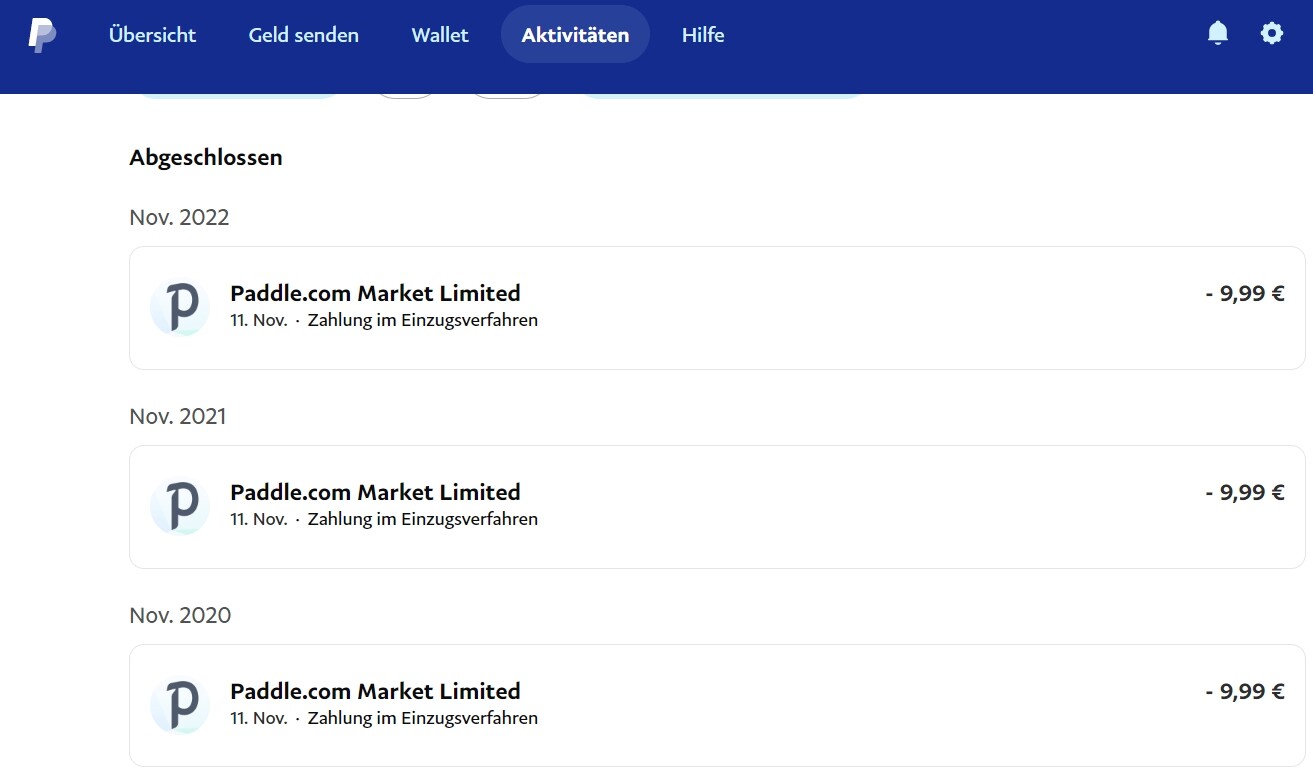Click the 9,99 € amount for Nov. 2021
Viewport: 1313px width, 776px height.
click(1245, 493)
